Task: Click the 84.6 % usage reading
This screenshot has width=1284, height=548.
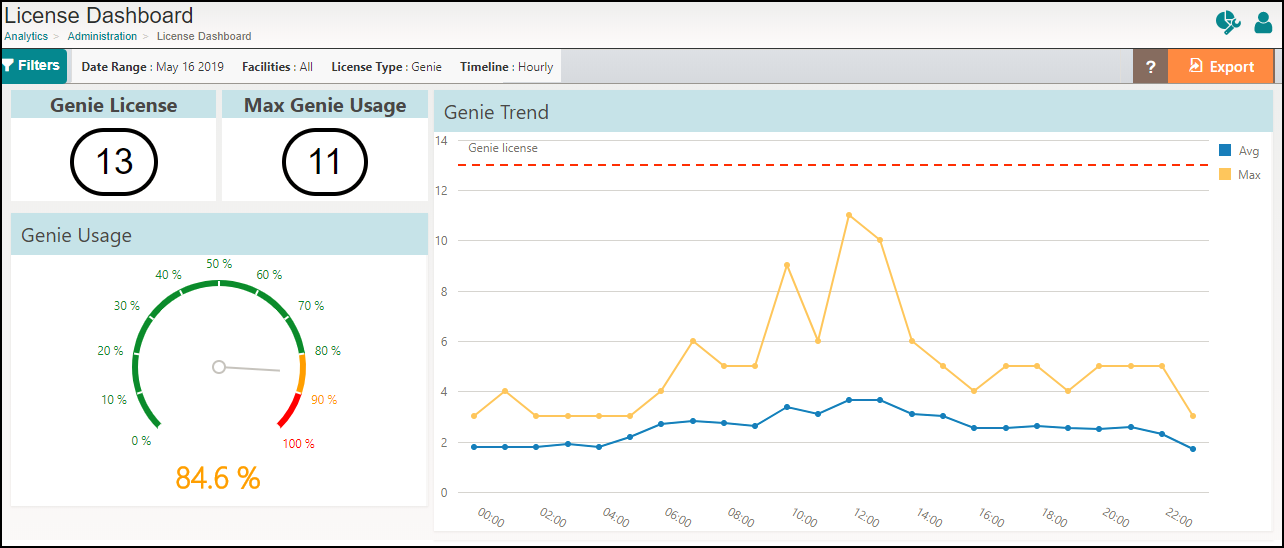Action: [218, 478]
